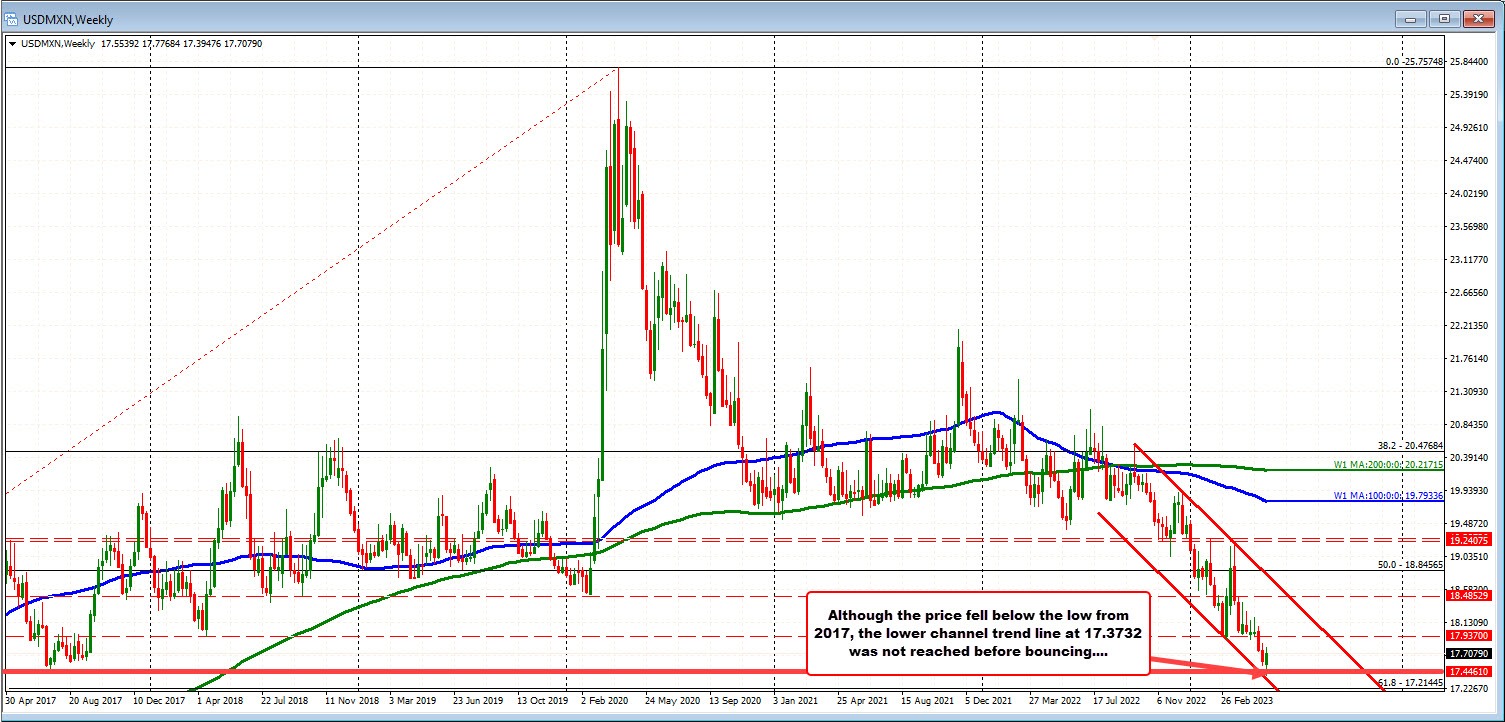Click the 61.8 - 17.21445 Fibonacci label
1505x722 pixels.
point(1410,683)
